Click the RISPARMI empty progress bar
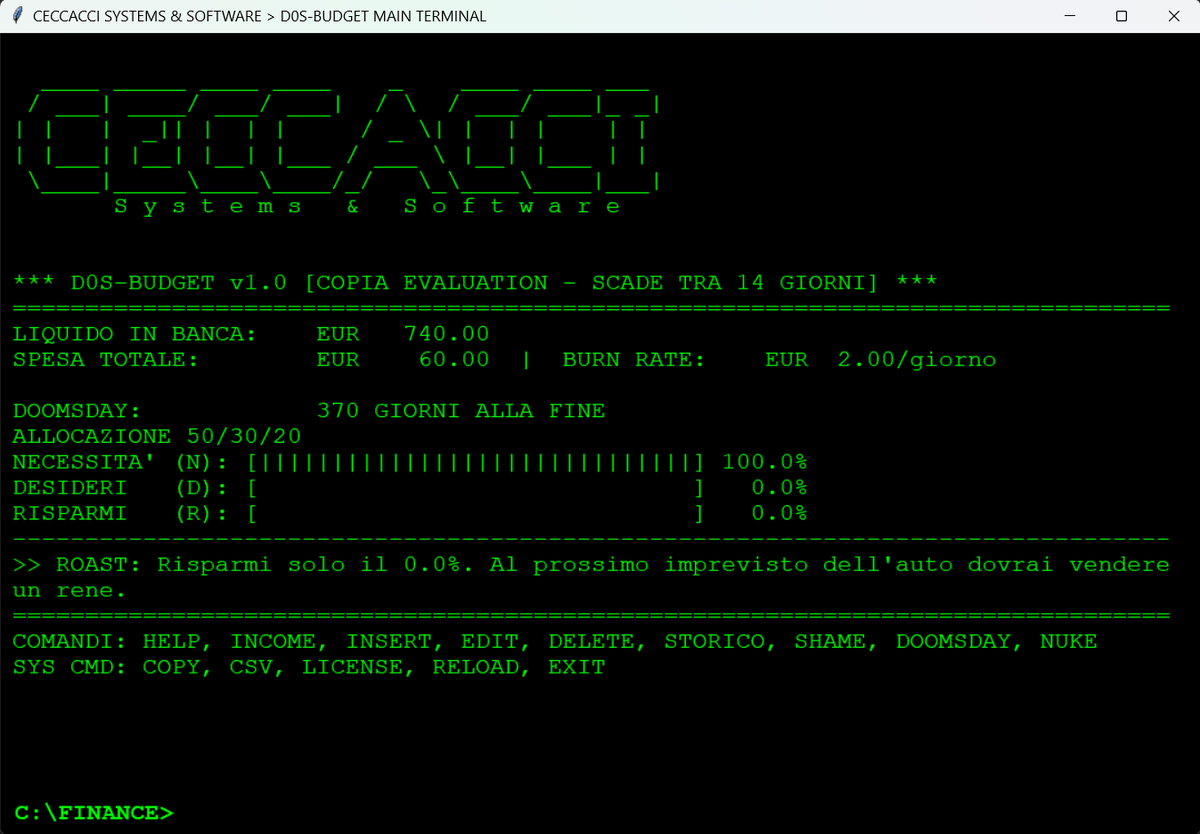The height and width of the screenshot is (834, 1200). (x=476, y=514)
